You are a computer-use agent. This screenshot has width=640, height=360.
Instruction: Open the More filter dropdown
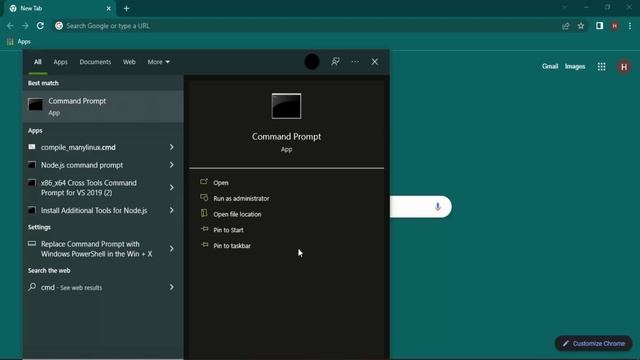click(x=158, y=62)
